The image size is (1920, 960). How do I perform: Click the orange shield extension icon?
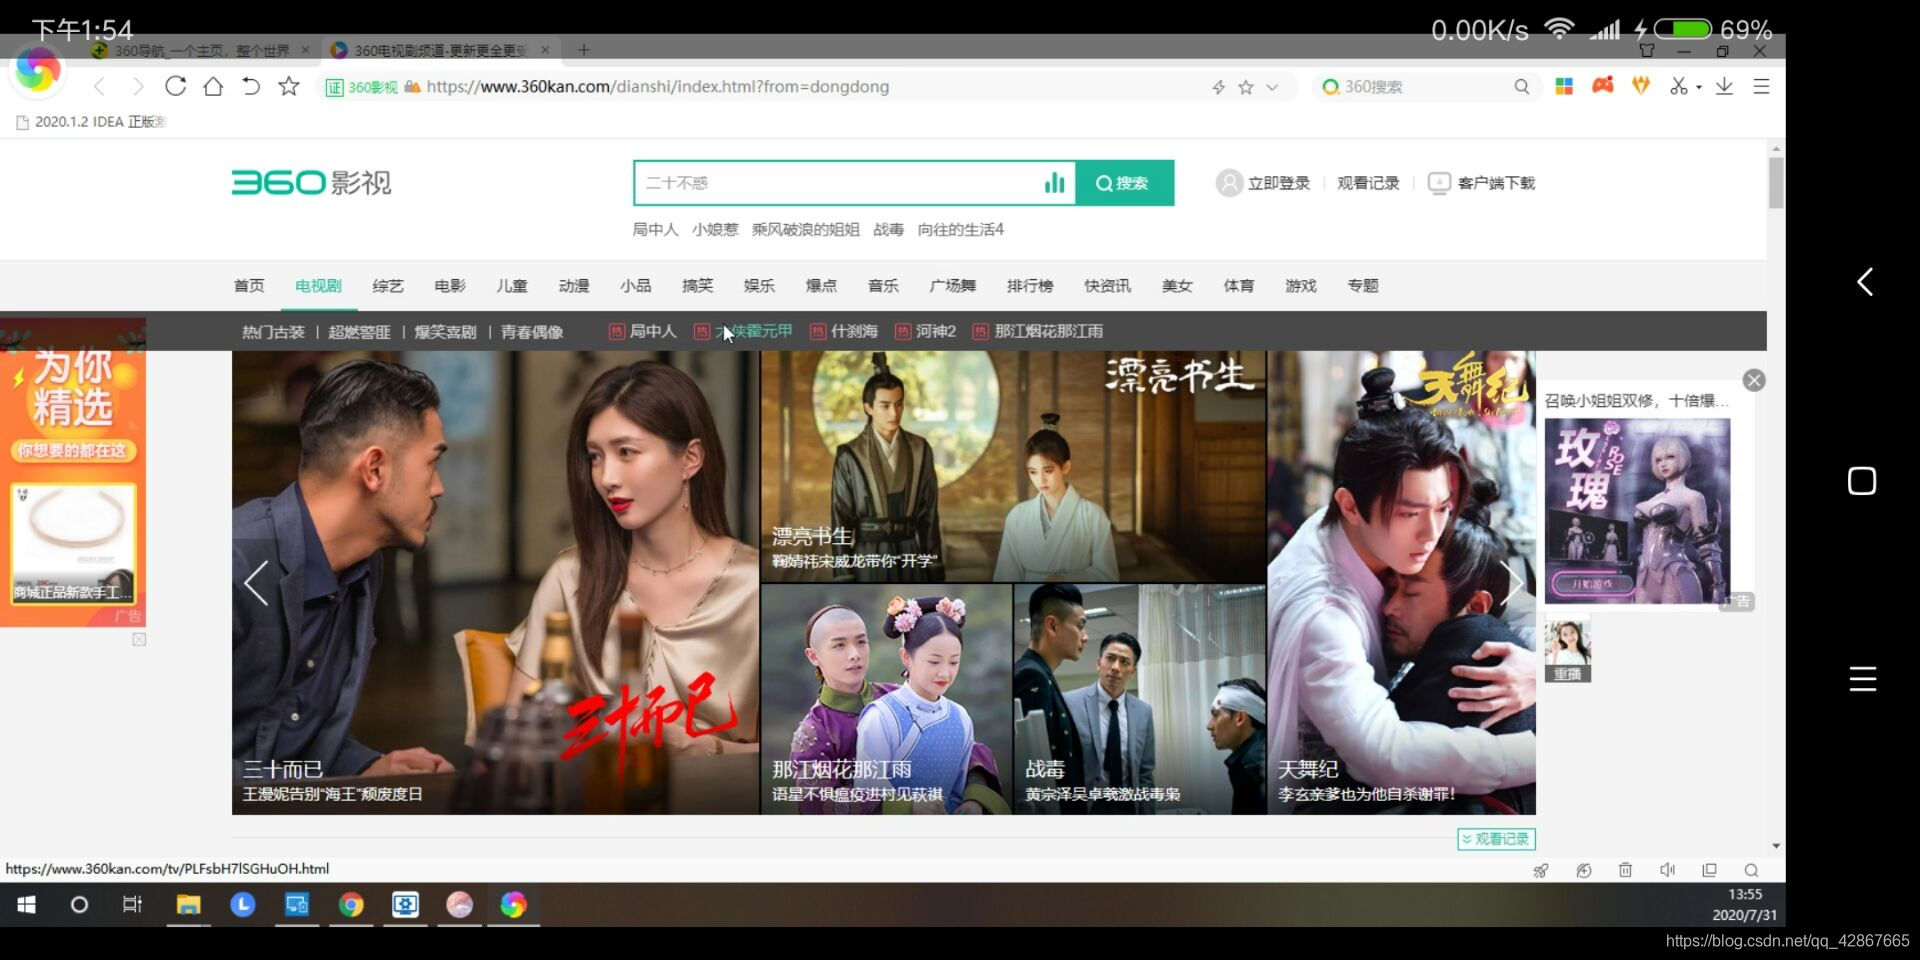pyautogui.click(x=1641, y=86)
